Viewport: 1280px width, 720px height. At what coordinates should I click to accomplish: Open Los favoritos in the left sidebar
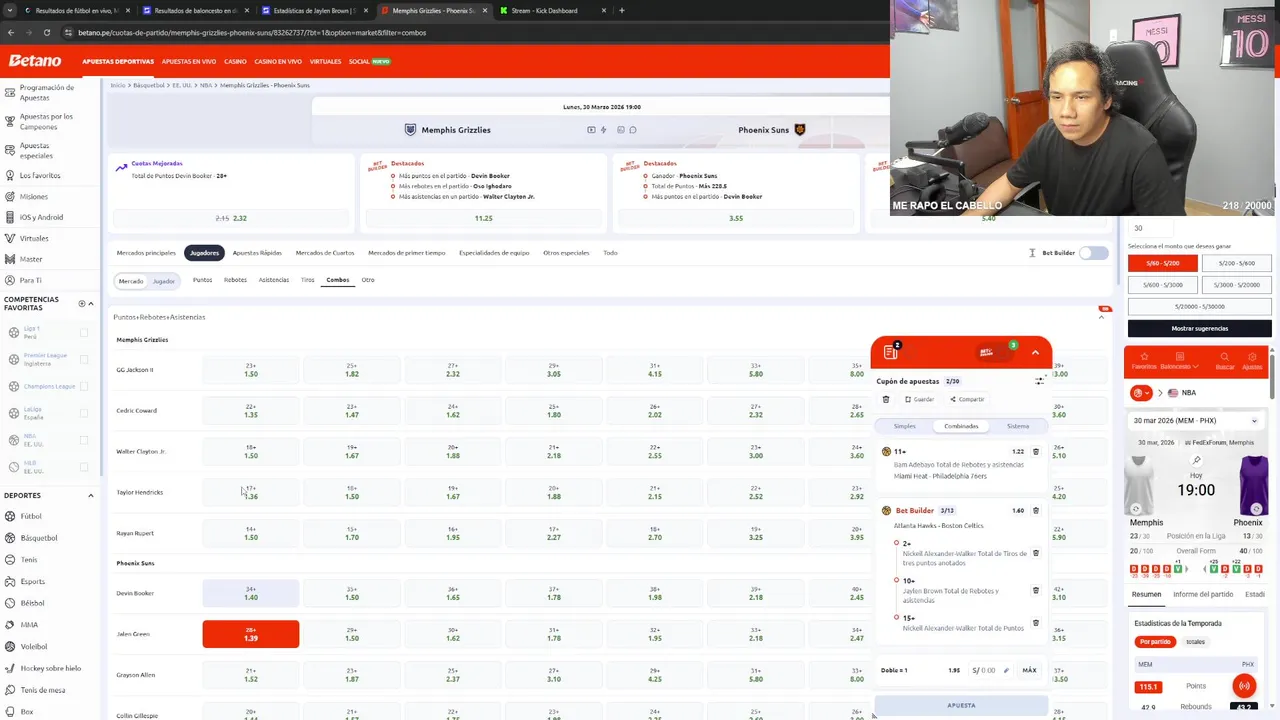tap(40, 175)
